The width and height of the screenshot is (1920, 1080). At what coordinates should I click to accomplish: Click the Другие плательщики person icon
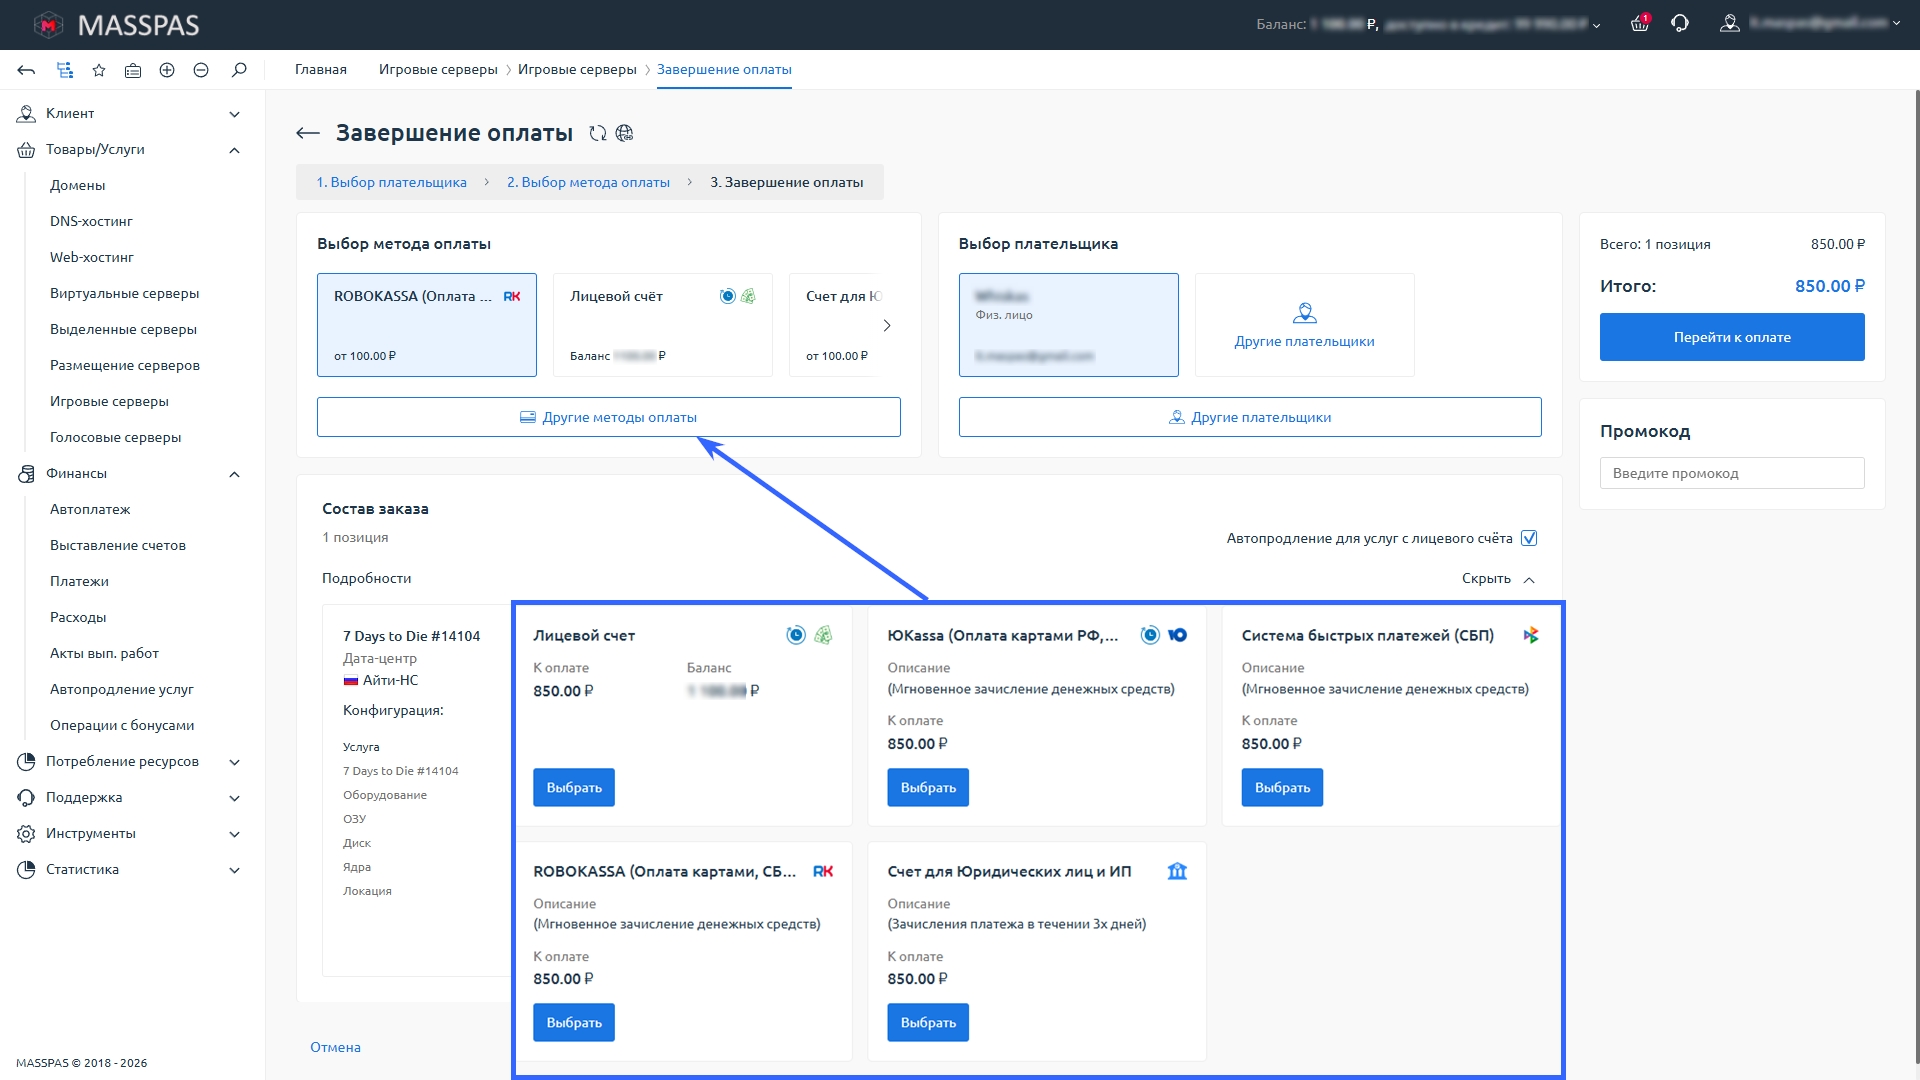click(1305, 313)
